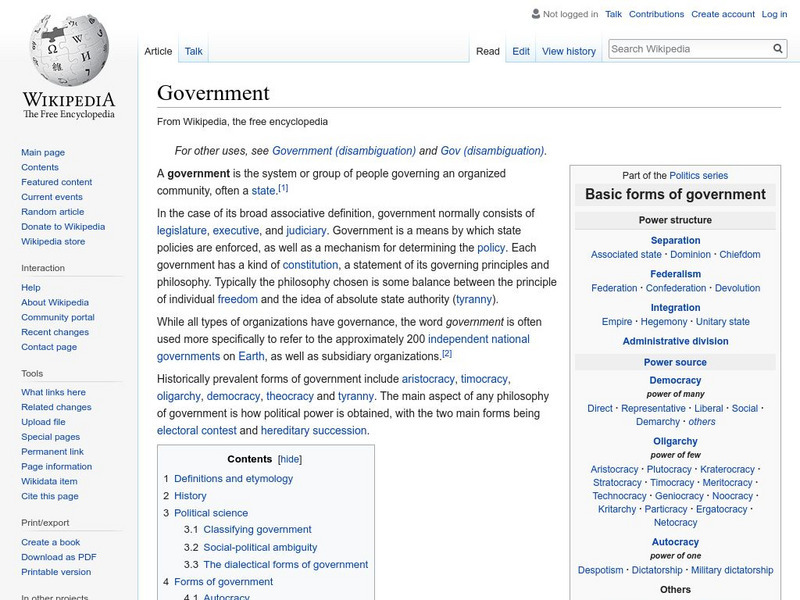Open user Talk link in top bar
Viewport: 800px width, 600px height.
coord(613,14)
